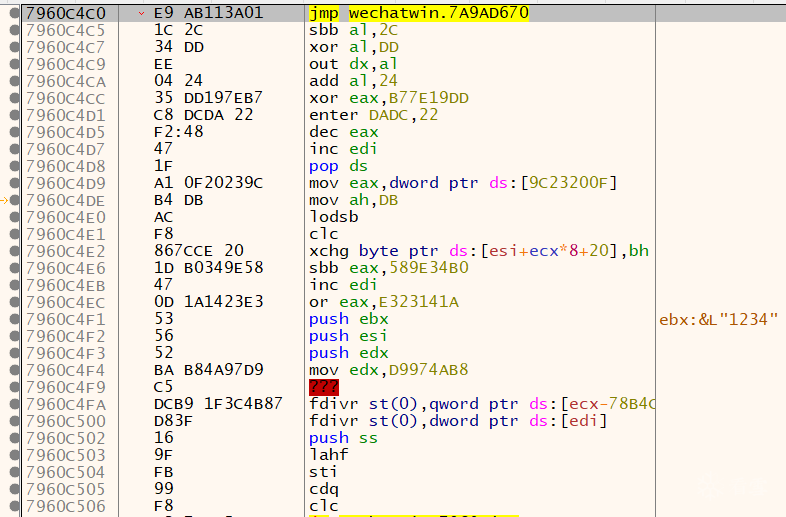The image size is (786, 517).
Task: Select address 7960C4D5
Action: click(65, 132)
